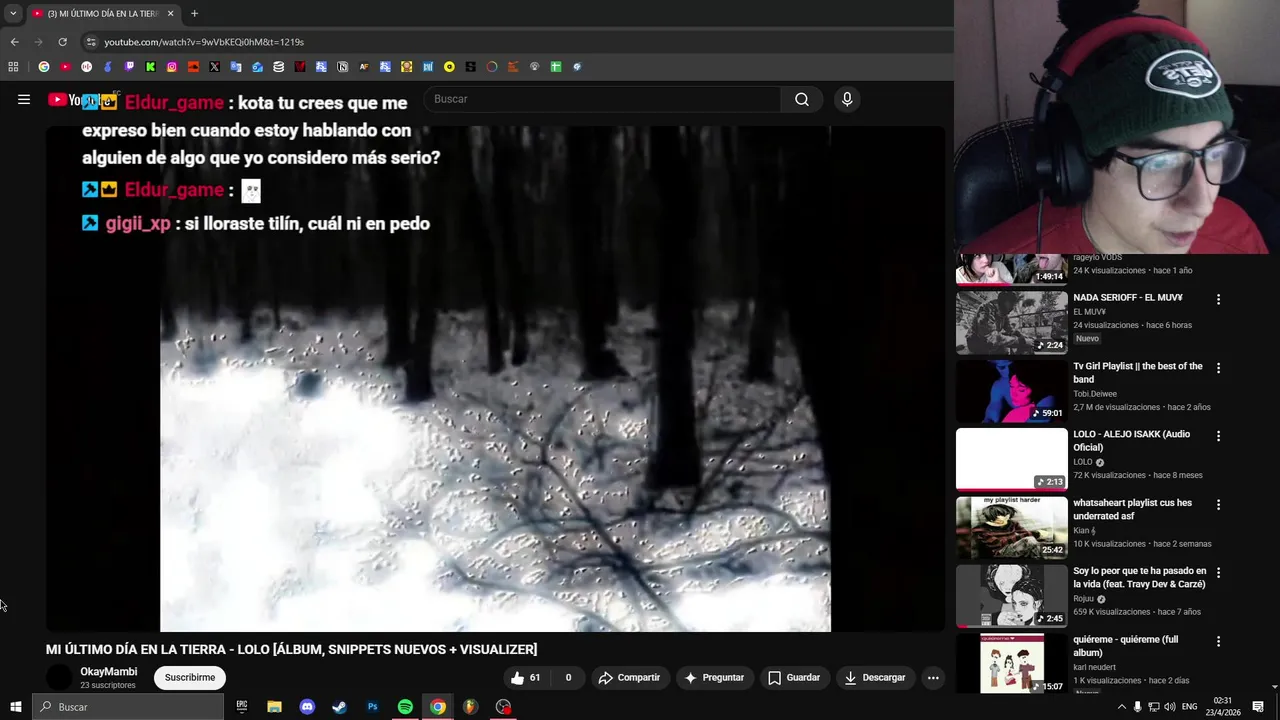Click the YouTube page scrollbar down arrow

1275,687
